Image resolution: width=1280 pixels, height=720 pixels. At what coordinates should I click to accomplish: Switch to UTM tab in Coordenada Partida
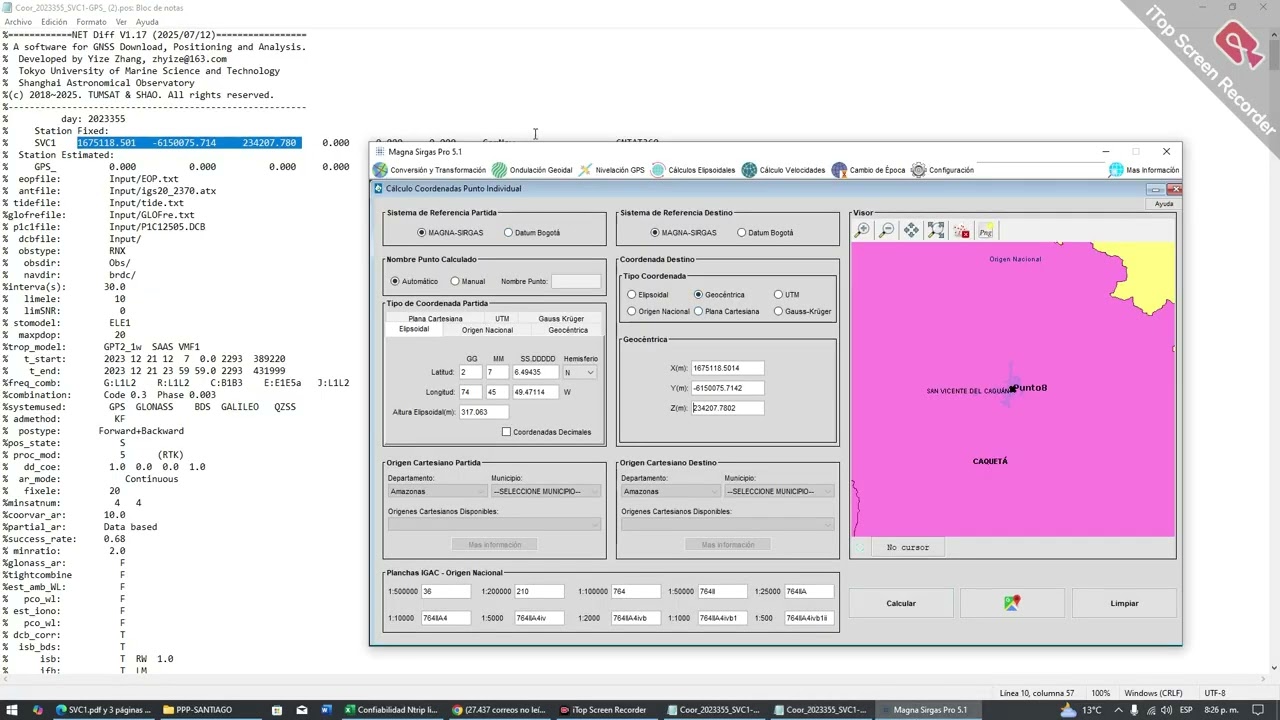(502, 319)
